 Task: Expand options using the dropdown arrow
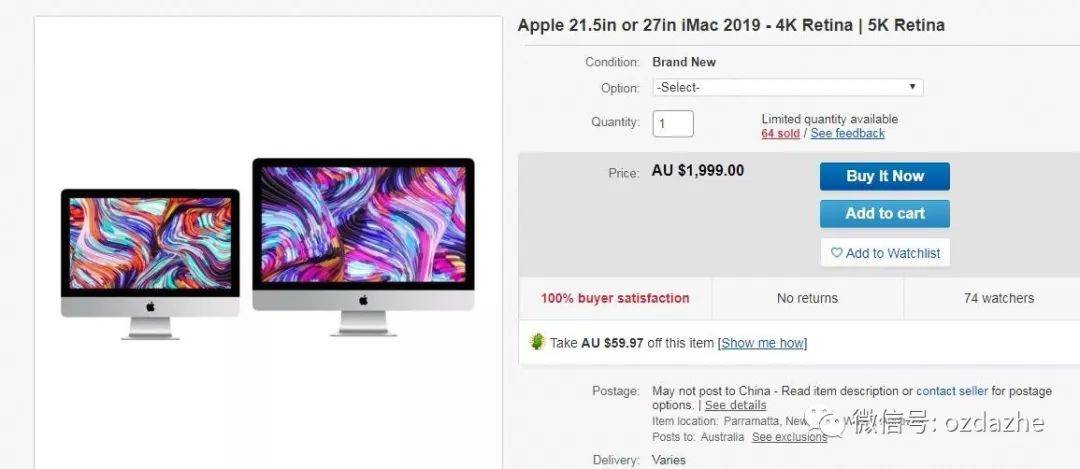click(912, 87)
